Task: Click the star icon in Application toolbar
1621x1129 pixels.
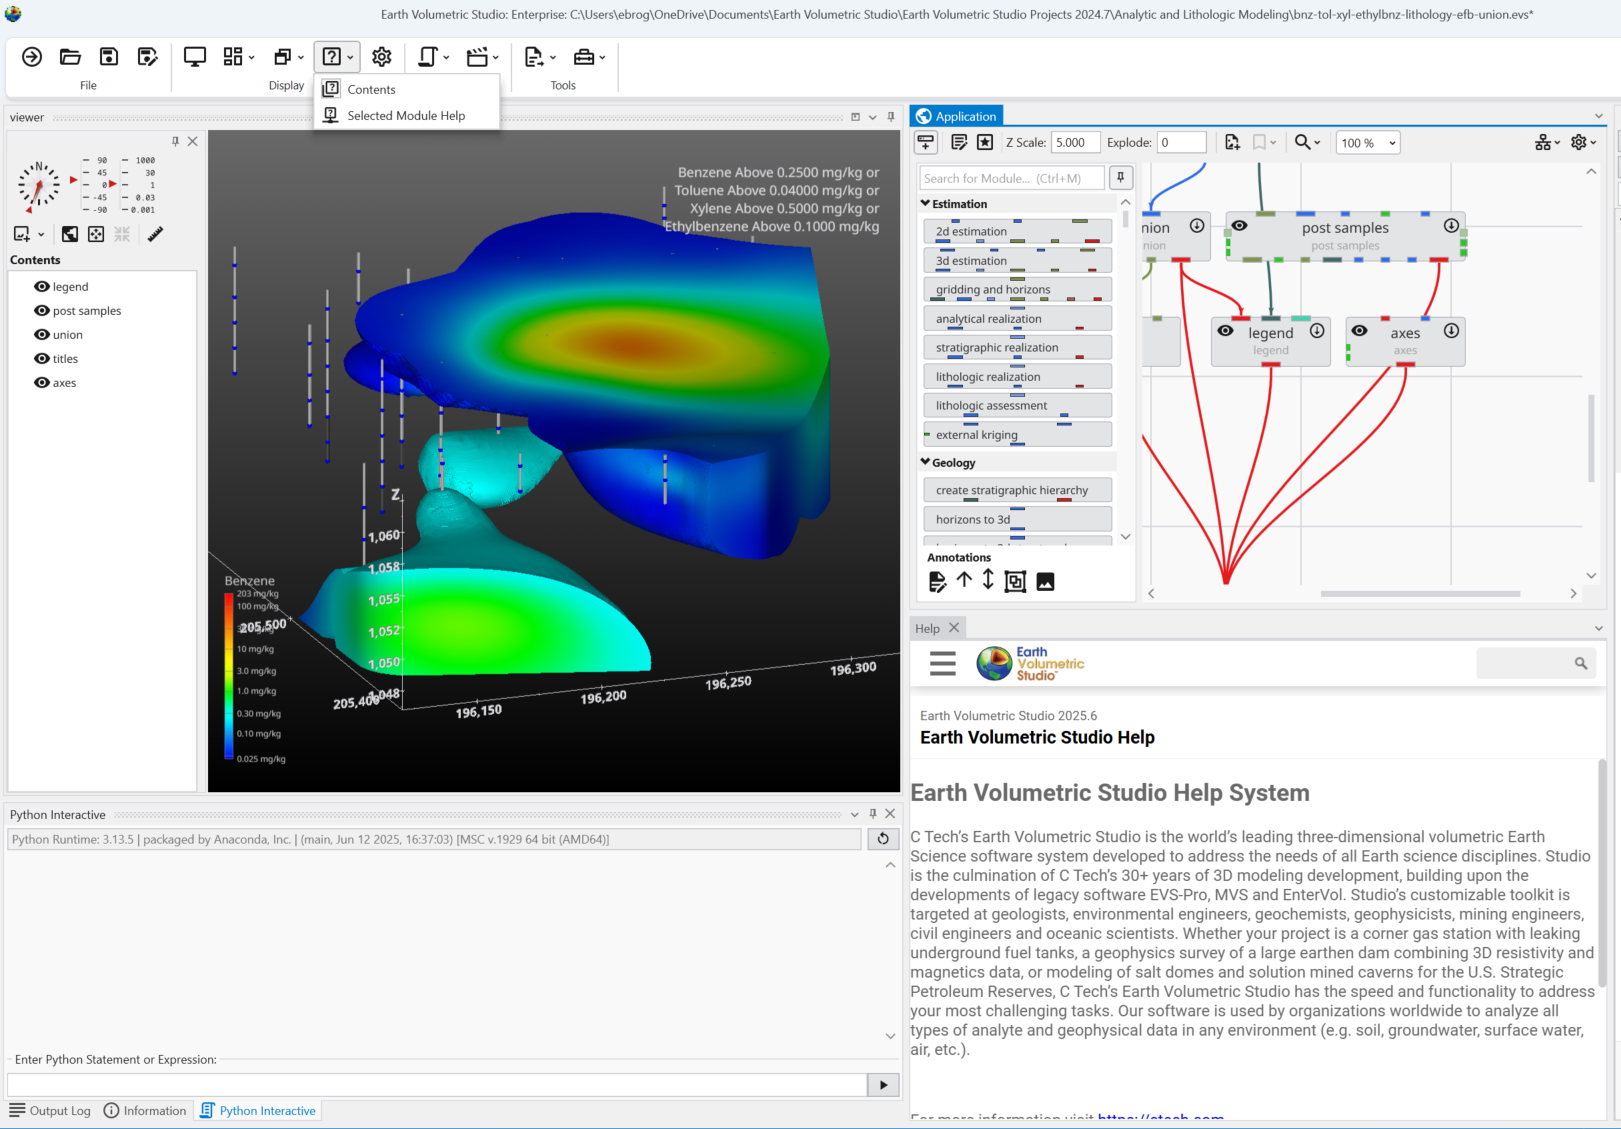Action: (x=985, y=143)
